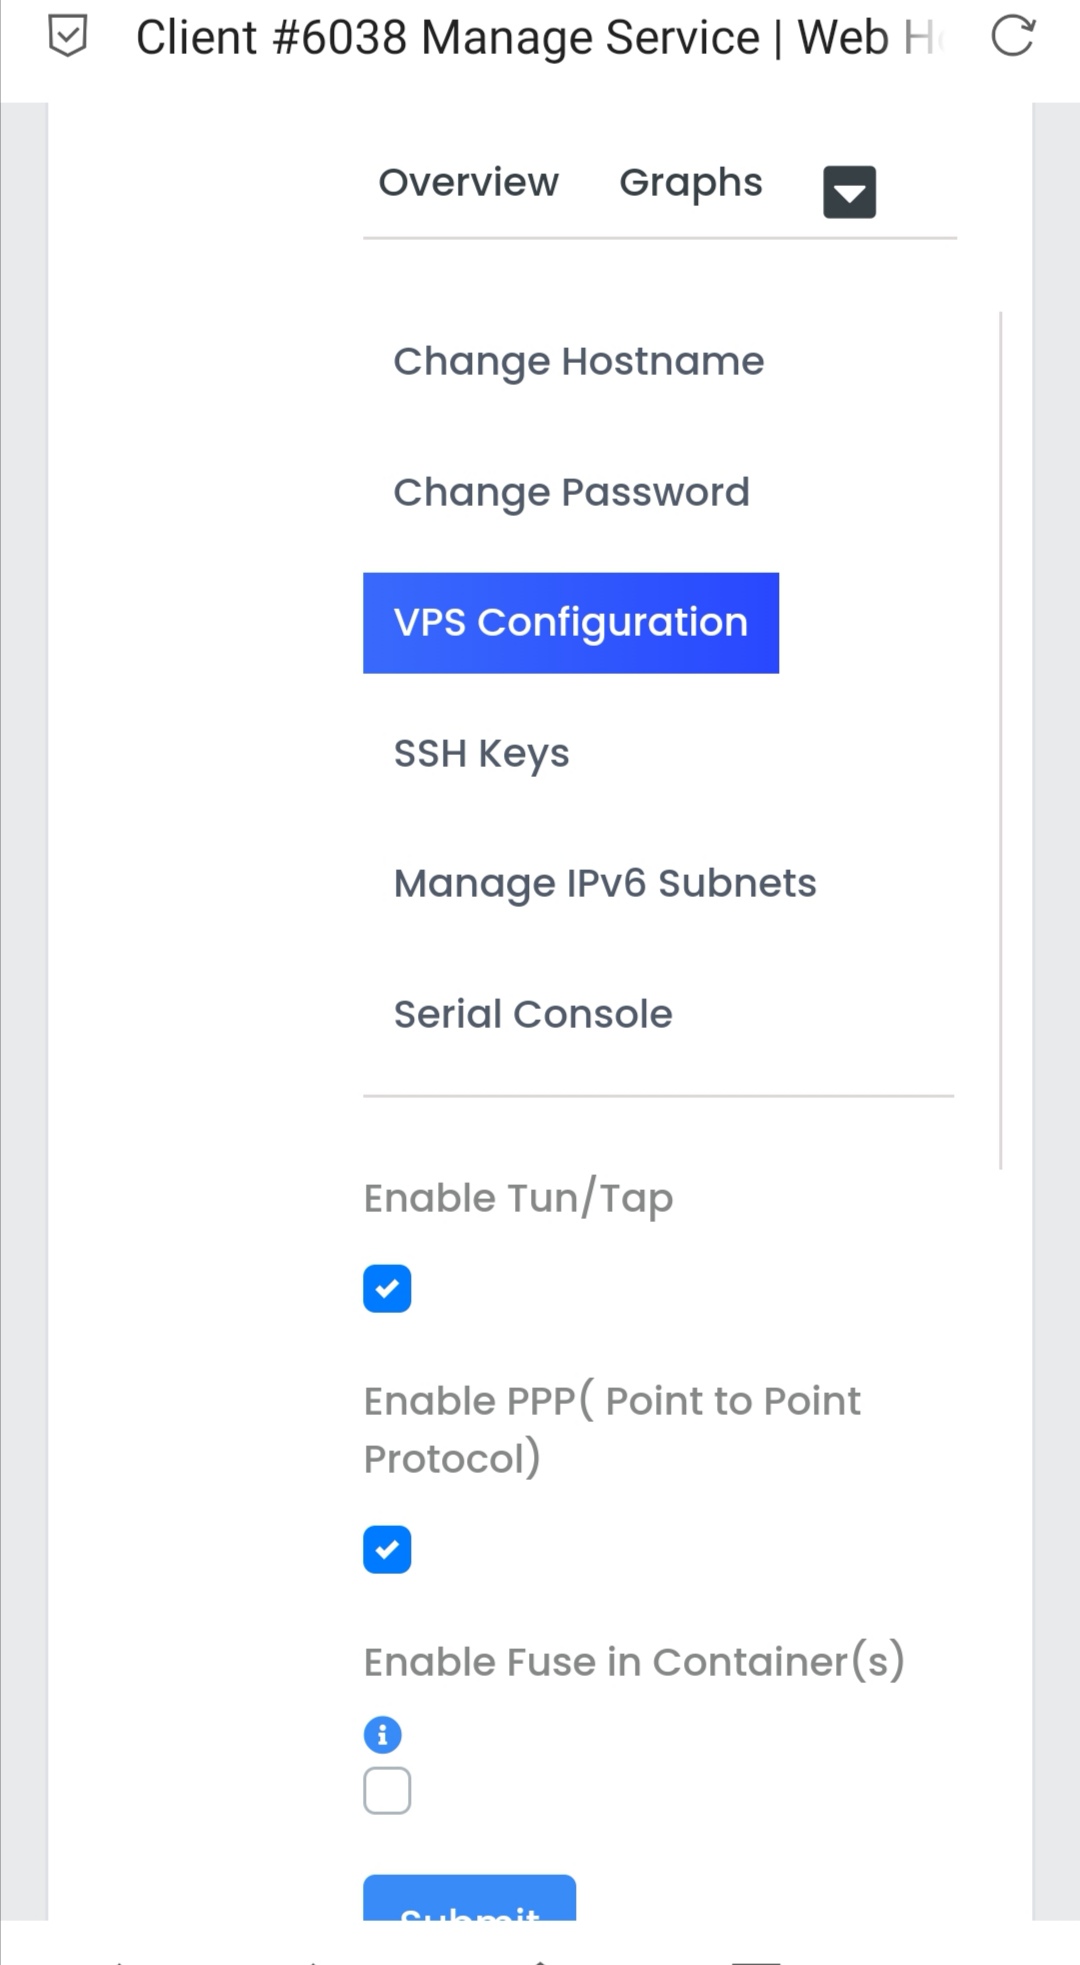This screenshot has height=1965, width=1080.
Task: Reload the page with the refresh icon
Action: tap(1012, 37)
